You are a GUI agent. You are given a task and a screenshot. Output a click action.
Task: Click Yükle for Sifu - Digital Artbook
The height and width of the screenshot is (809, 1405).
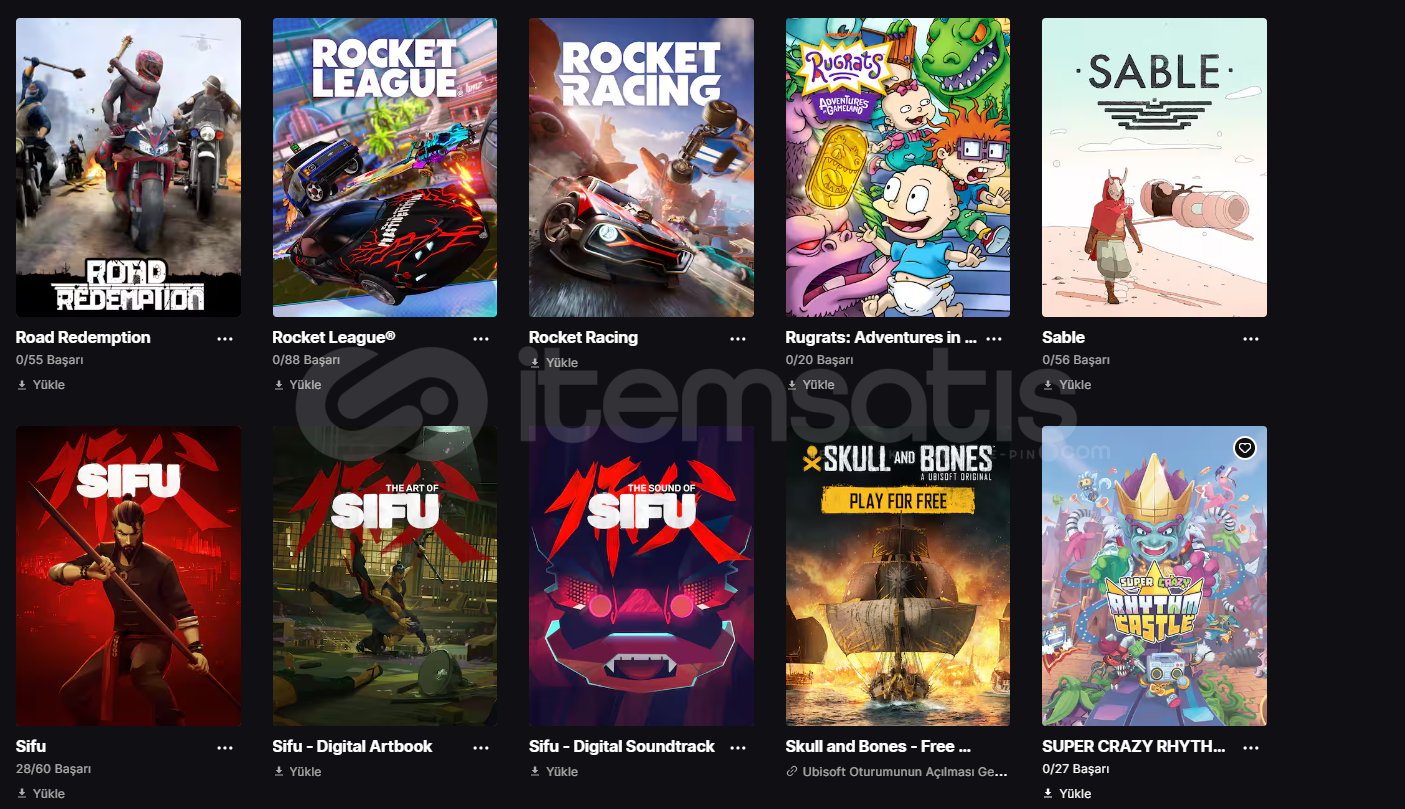[x=297, y=771]
